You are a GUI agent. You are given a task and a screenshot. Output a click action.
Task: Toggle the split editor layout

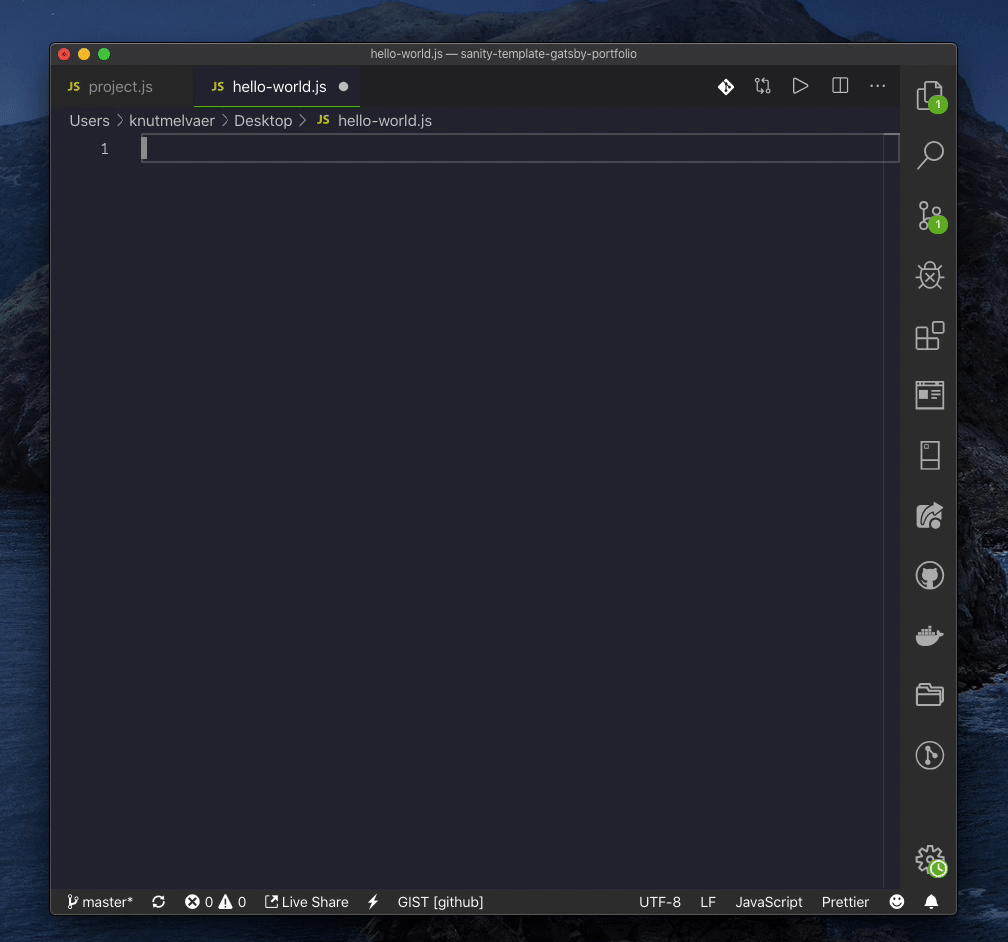[x=839, y=86]
